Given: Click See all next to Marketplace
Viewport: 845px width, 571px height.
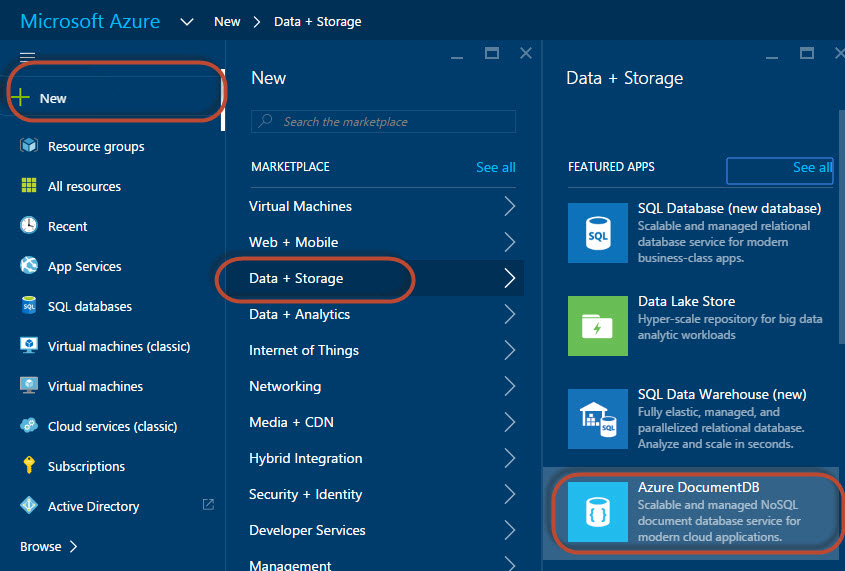Looking at the screenshot, I should click(495, 167).
